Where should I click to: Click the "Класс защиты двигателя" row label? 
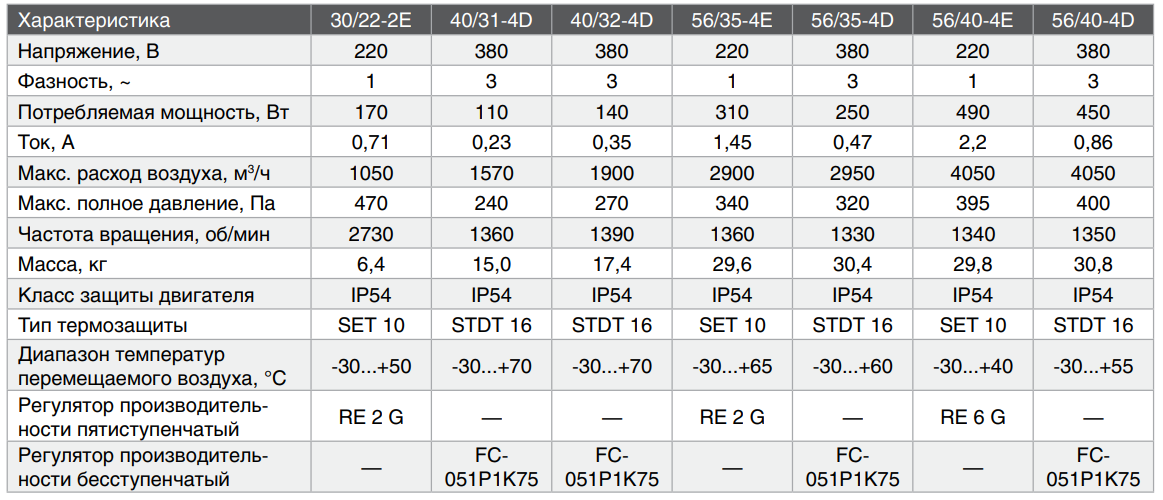tap(136, 295)
